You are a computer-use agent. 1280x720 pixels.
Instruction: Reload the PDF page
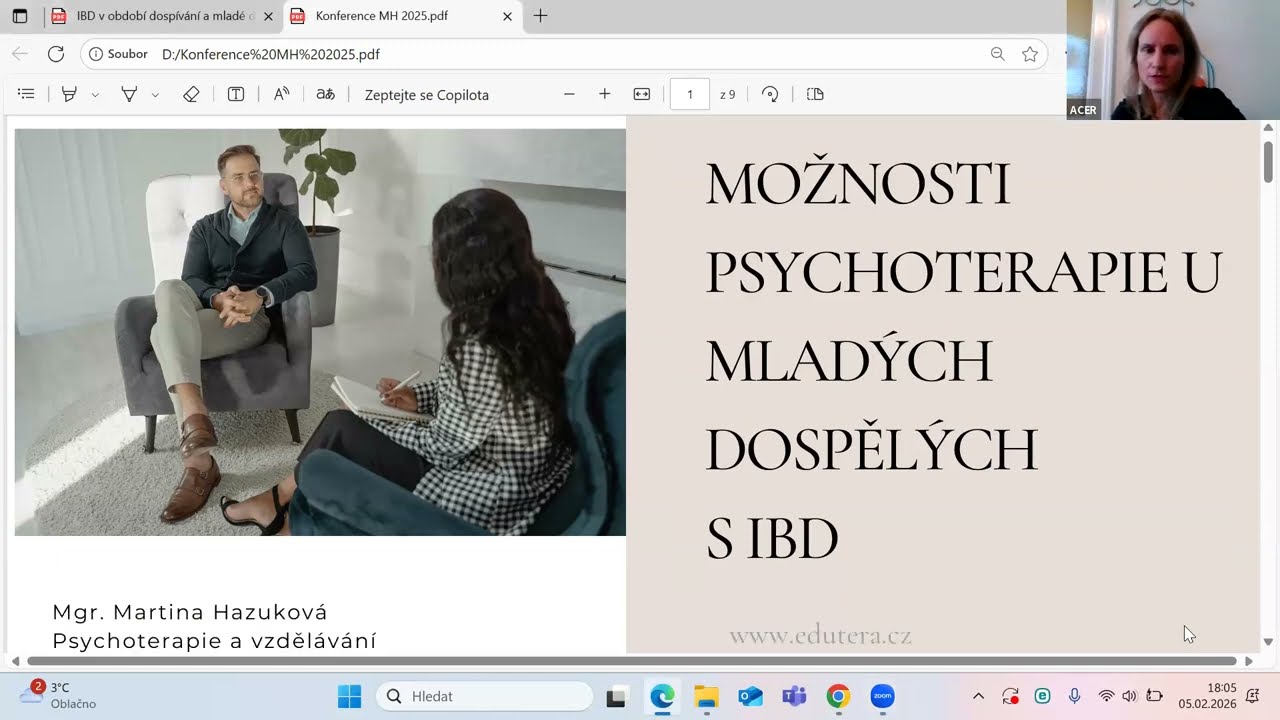point(56,54)
